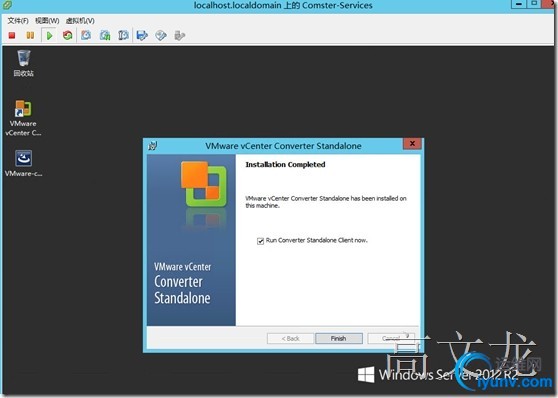Open the 文件(F) menu

[18, 21]
